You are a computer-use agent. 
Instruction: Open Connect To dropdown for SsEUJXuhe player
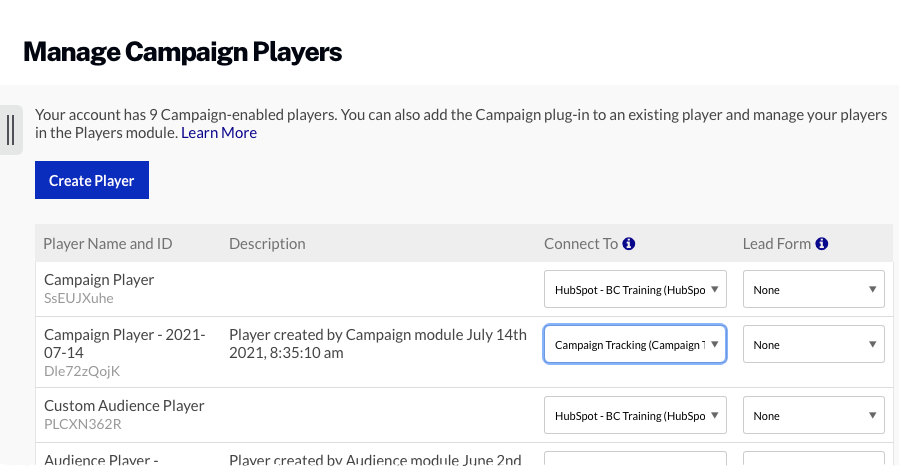click(635, 290)
